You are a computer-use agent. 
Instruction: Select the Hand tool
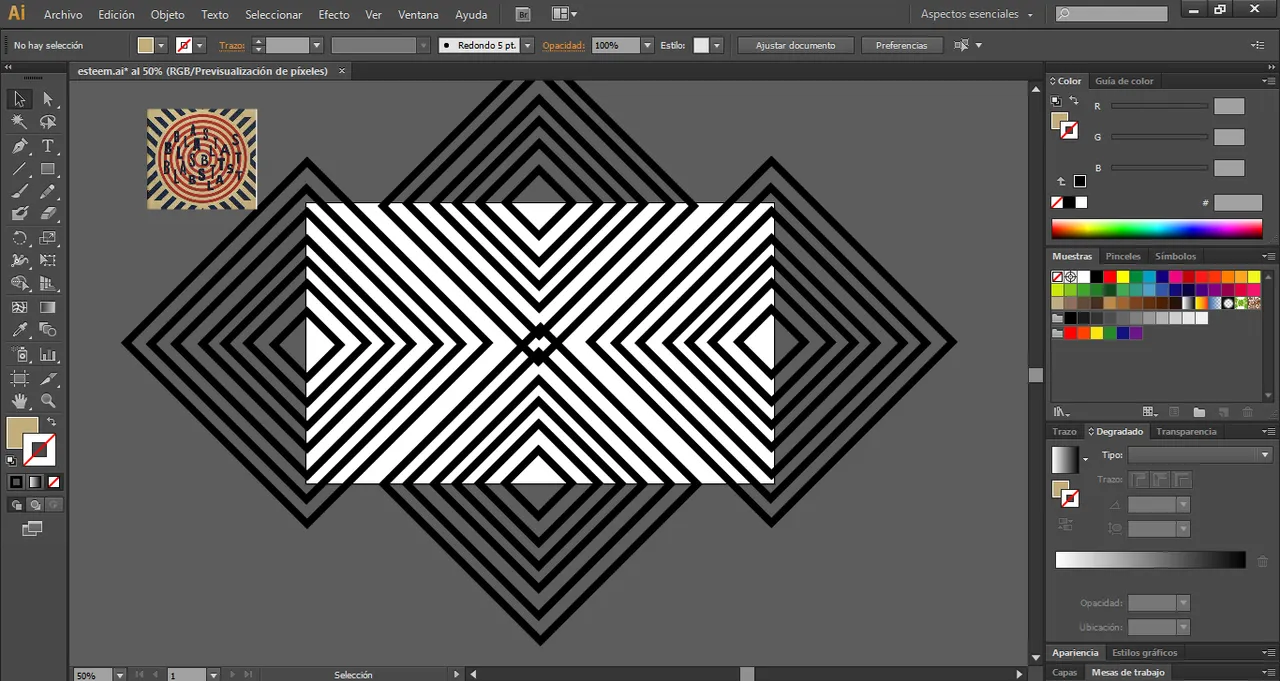point(19,402)
